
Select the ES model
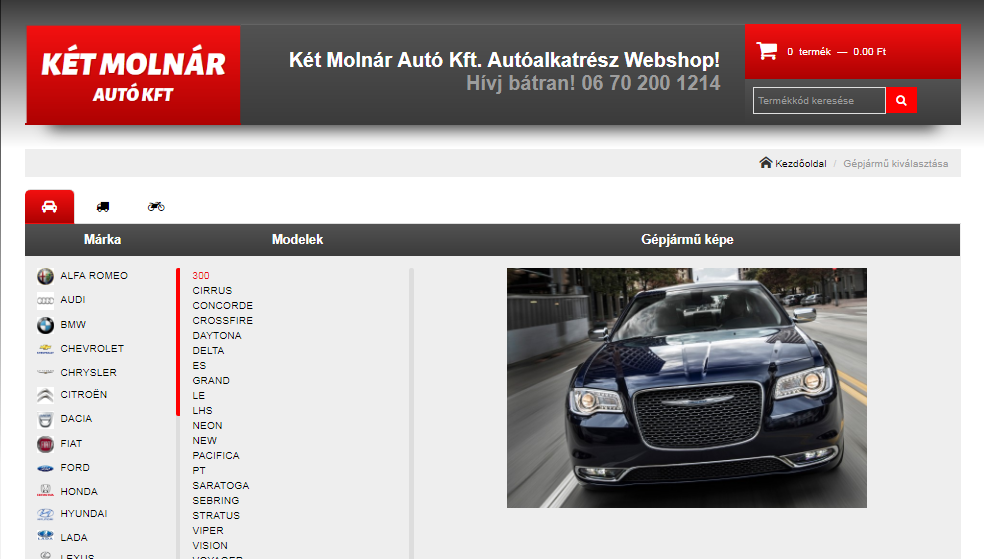(199, 366)
